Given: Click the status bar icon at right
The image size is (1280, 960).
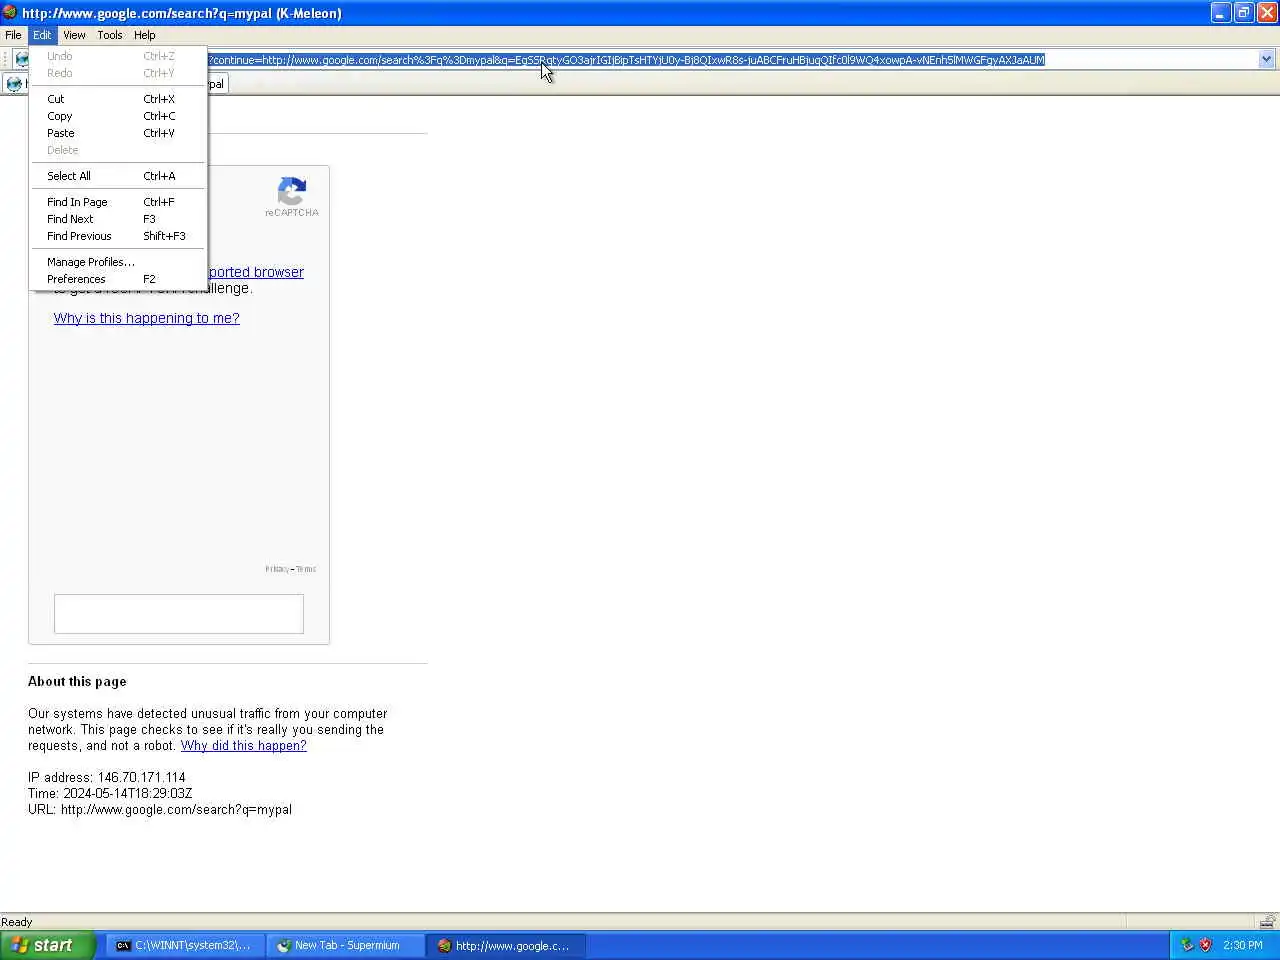Looking at the screenshot, I should click(x=1267, y=921).
